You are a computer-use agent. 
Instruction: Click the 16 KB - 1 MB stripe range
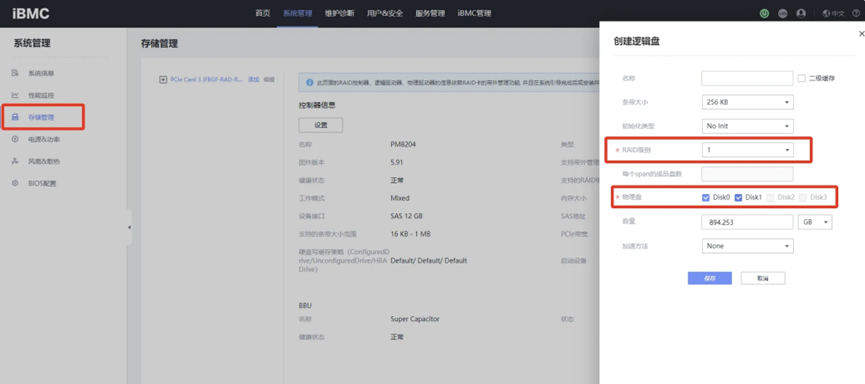pos(410,234)
